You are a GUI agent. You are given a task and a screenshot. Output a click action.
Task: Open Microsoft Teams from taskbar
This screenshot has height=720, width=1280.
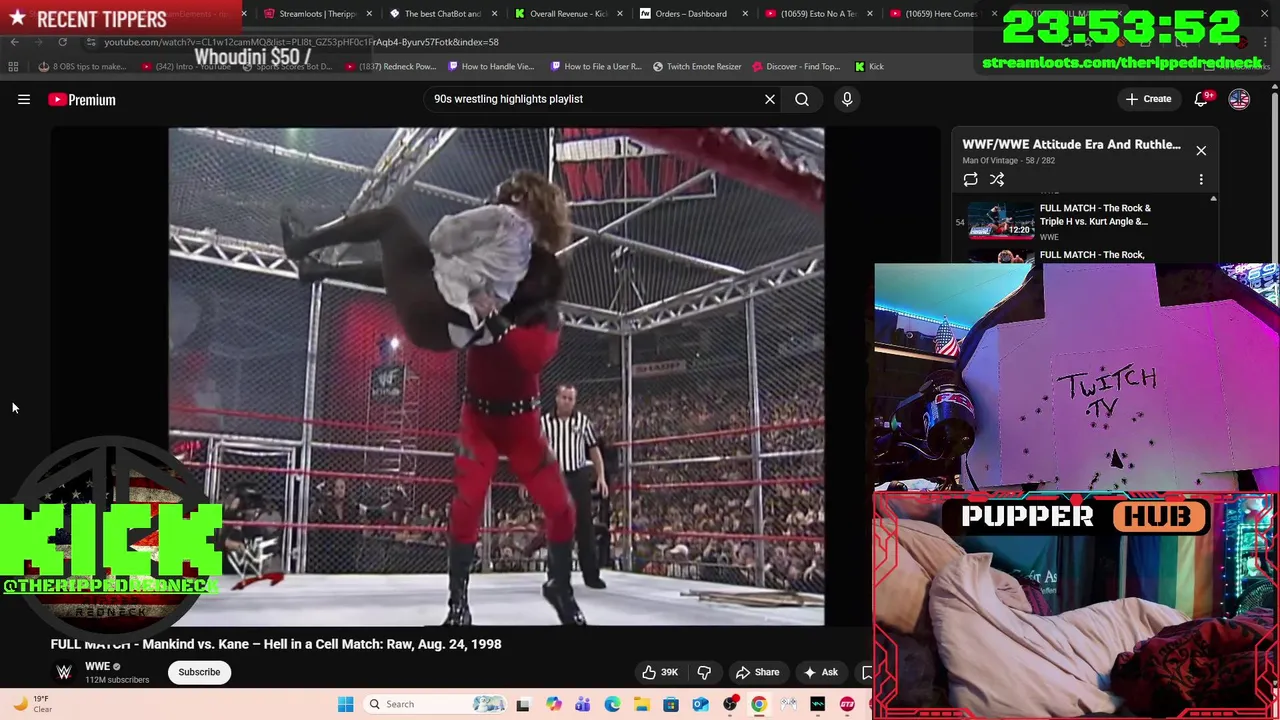582,704
